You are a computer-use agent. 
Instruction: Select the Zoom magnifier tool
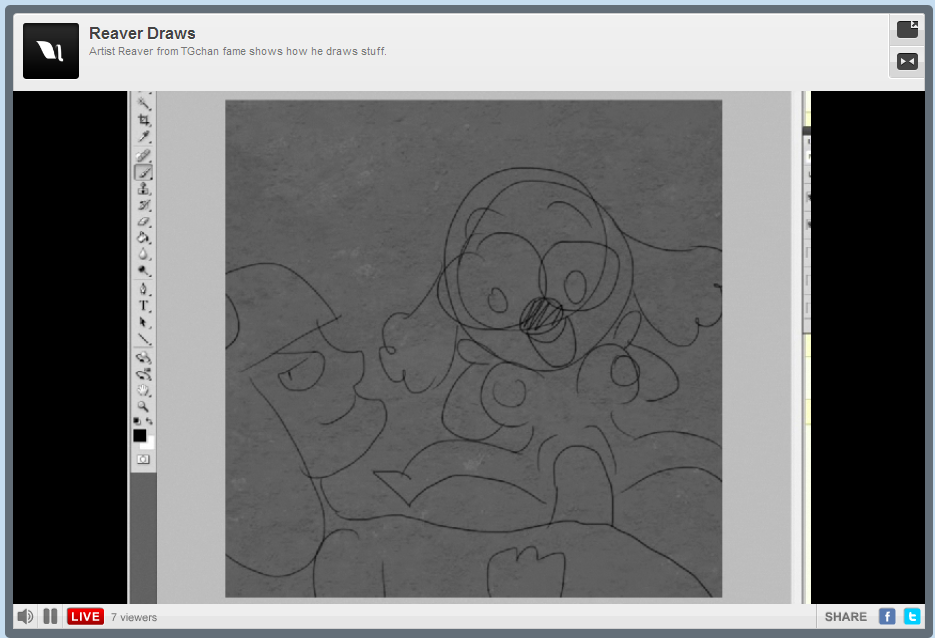(x=144, y=407)
